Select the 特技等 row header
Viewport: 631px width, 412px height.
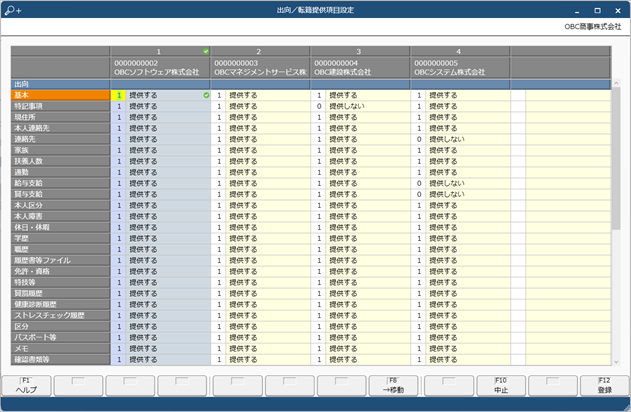tap(60, 282)
